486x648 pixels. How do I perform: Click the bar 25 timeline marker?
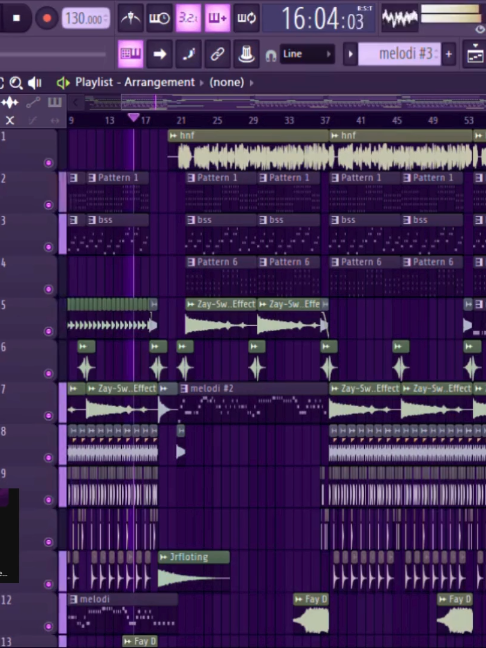(217, 120)
